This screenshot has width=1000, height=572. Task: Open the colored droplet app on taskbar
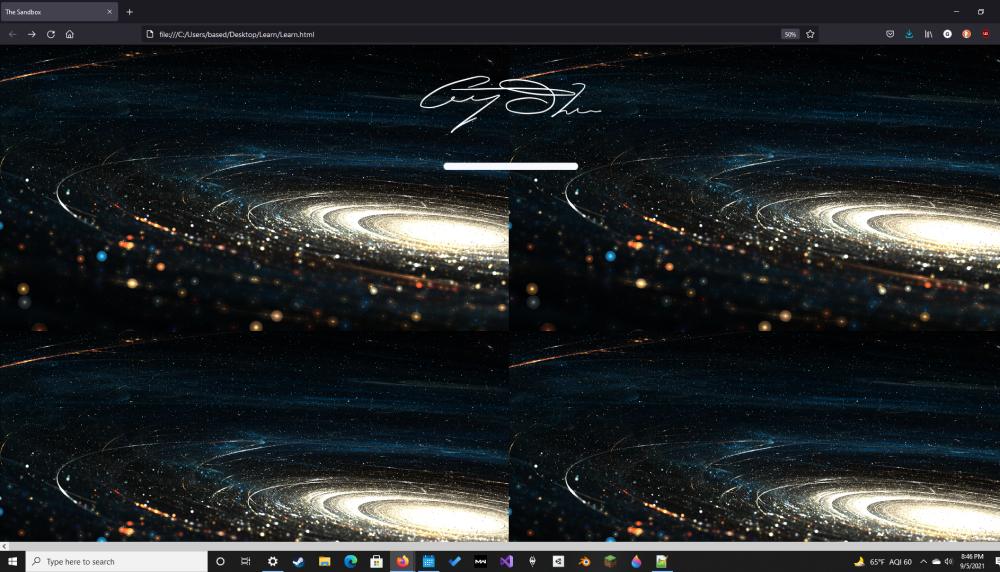point(636,561)
